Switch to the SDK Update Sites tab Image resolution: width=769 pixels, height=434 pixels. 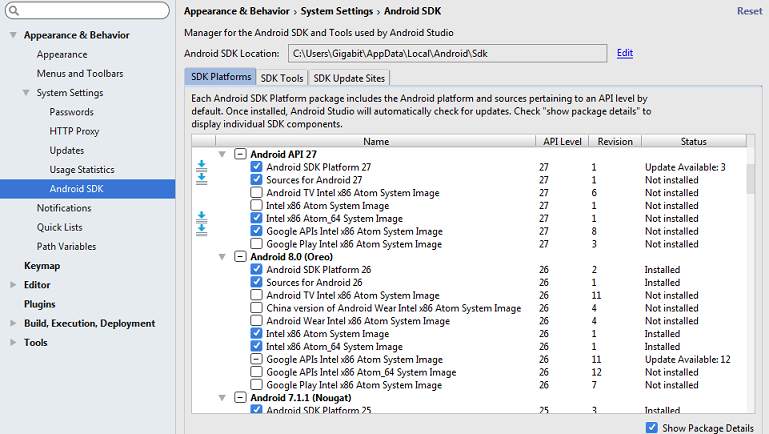click(349, 78)
